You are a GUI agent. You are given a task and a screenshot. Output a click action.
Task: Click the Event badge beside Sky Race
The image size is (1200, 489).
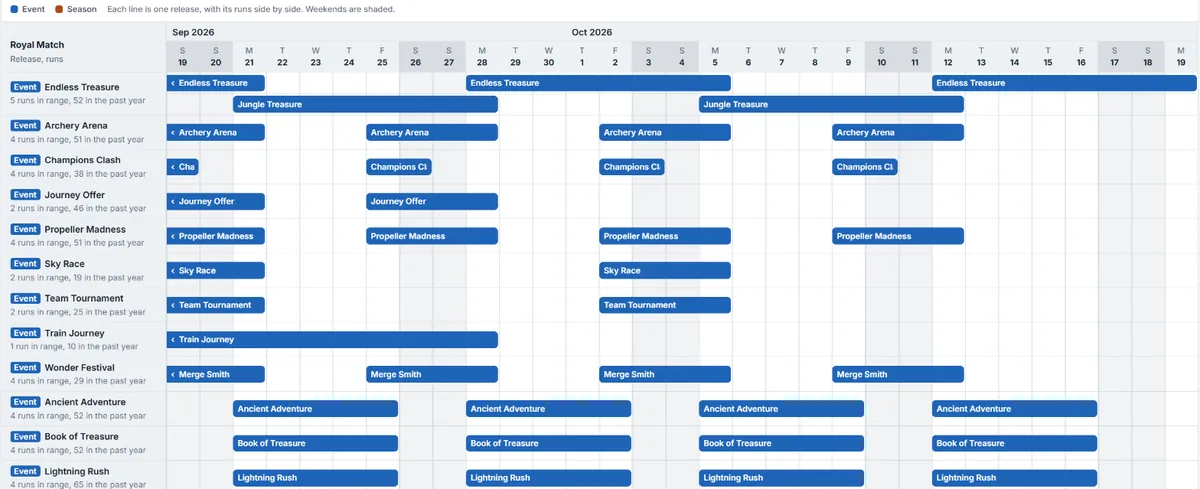coord(25,264)
